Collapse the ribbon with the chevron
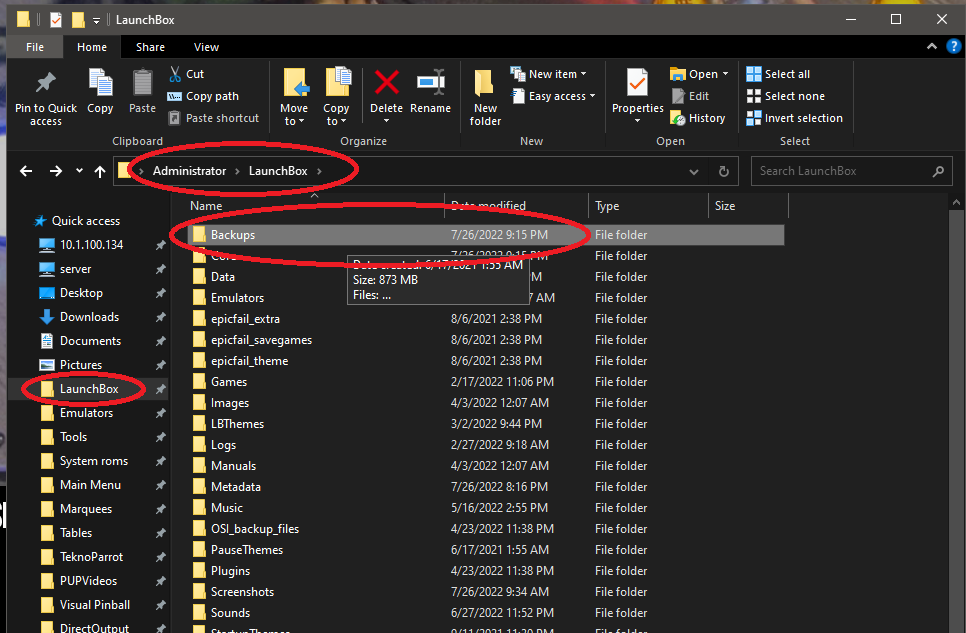 [x=932, y=46]
